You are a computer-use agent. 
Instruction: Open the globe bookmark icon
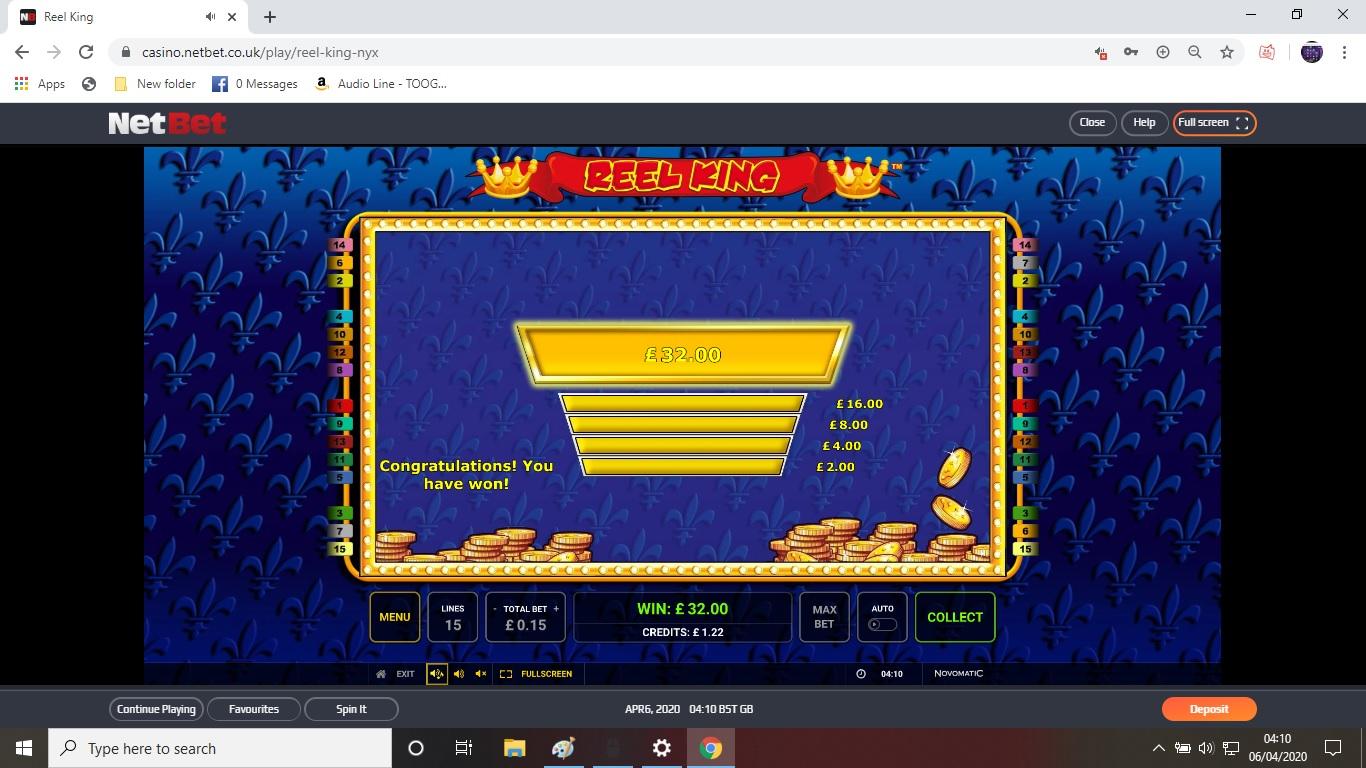pos(89,84)
